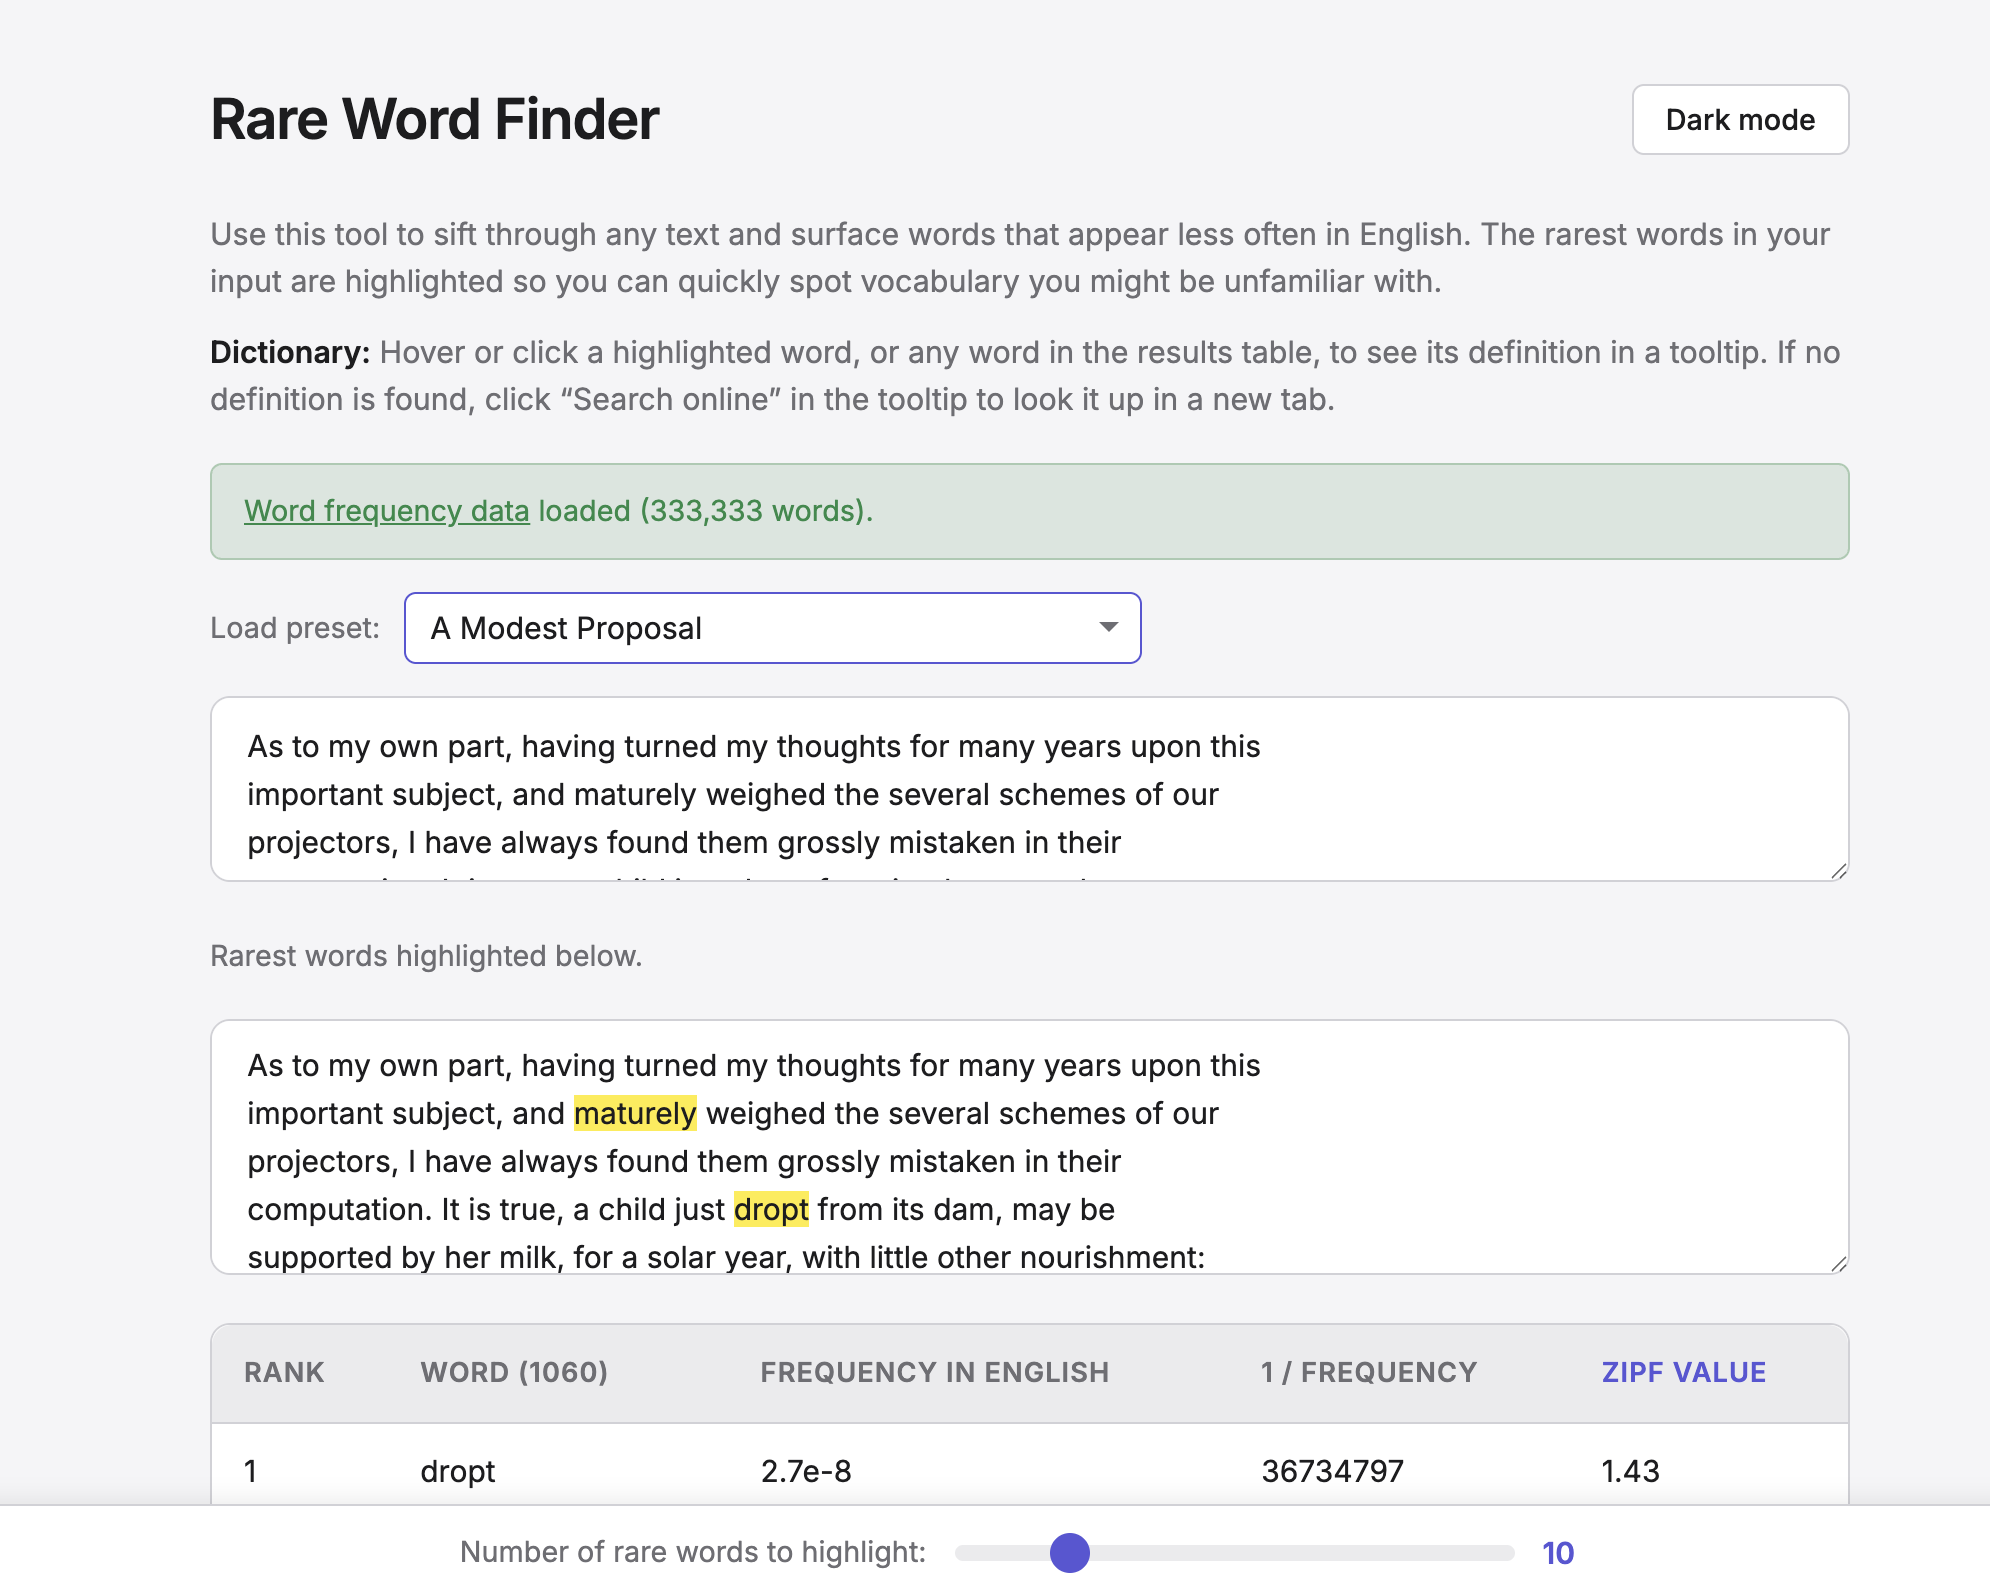Sort by the Rank column header

[x=284, y=1372]
